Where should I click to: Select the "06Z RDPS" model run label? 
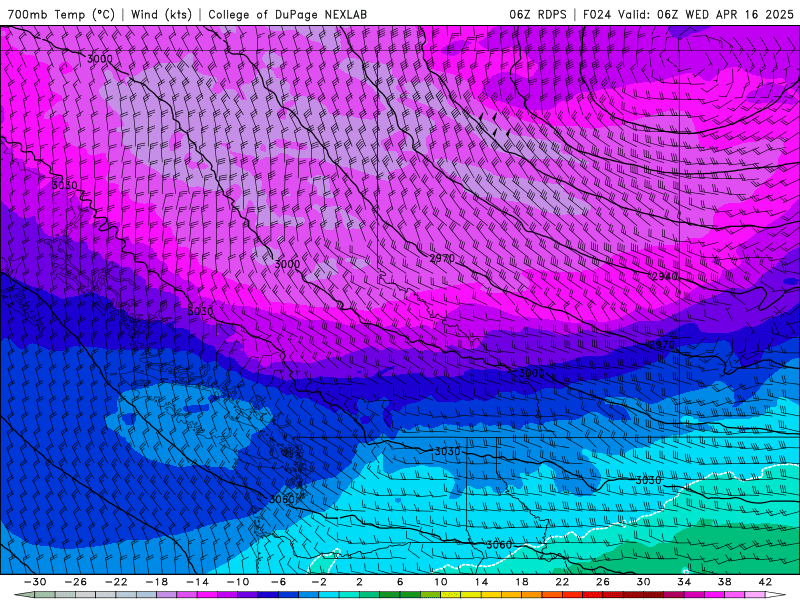tap(538, 14)
